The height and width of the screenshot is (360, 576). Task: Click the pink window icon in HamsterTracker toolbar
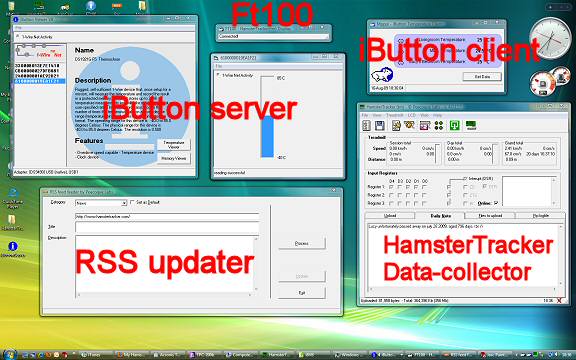(x=425, y=126)
